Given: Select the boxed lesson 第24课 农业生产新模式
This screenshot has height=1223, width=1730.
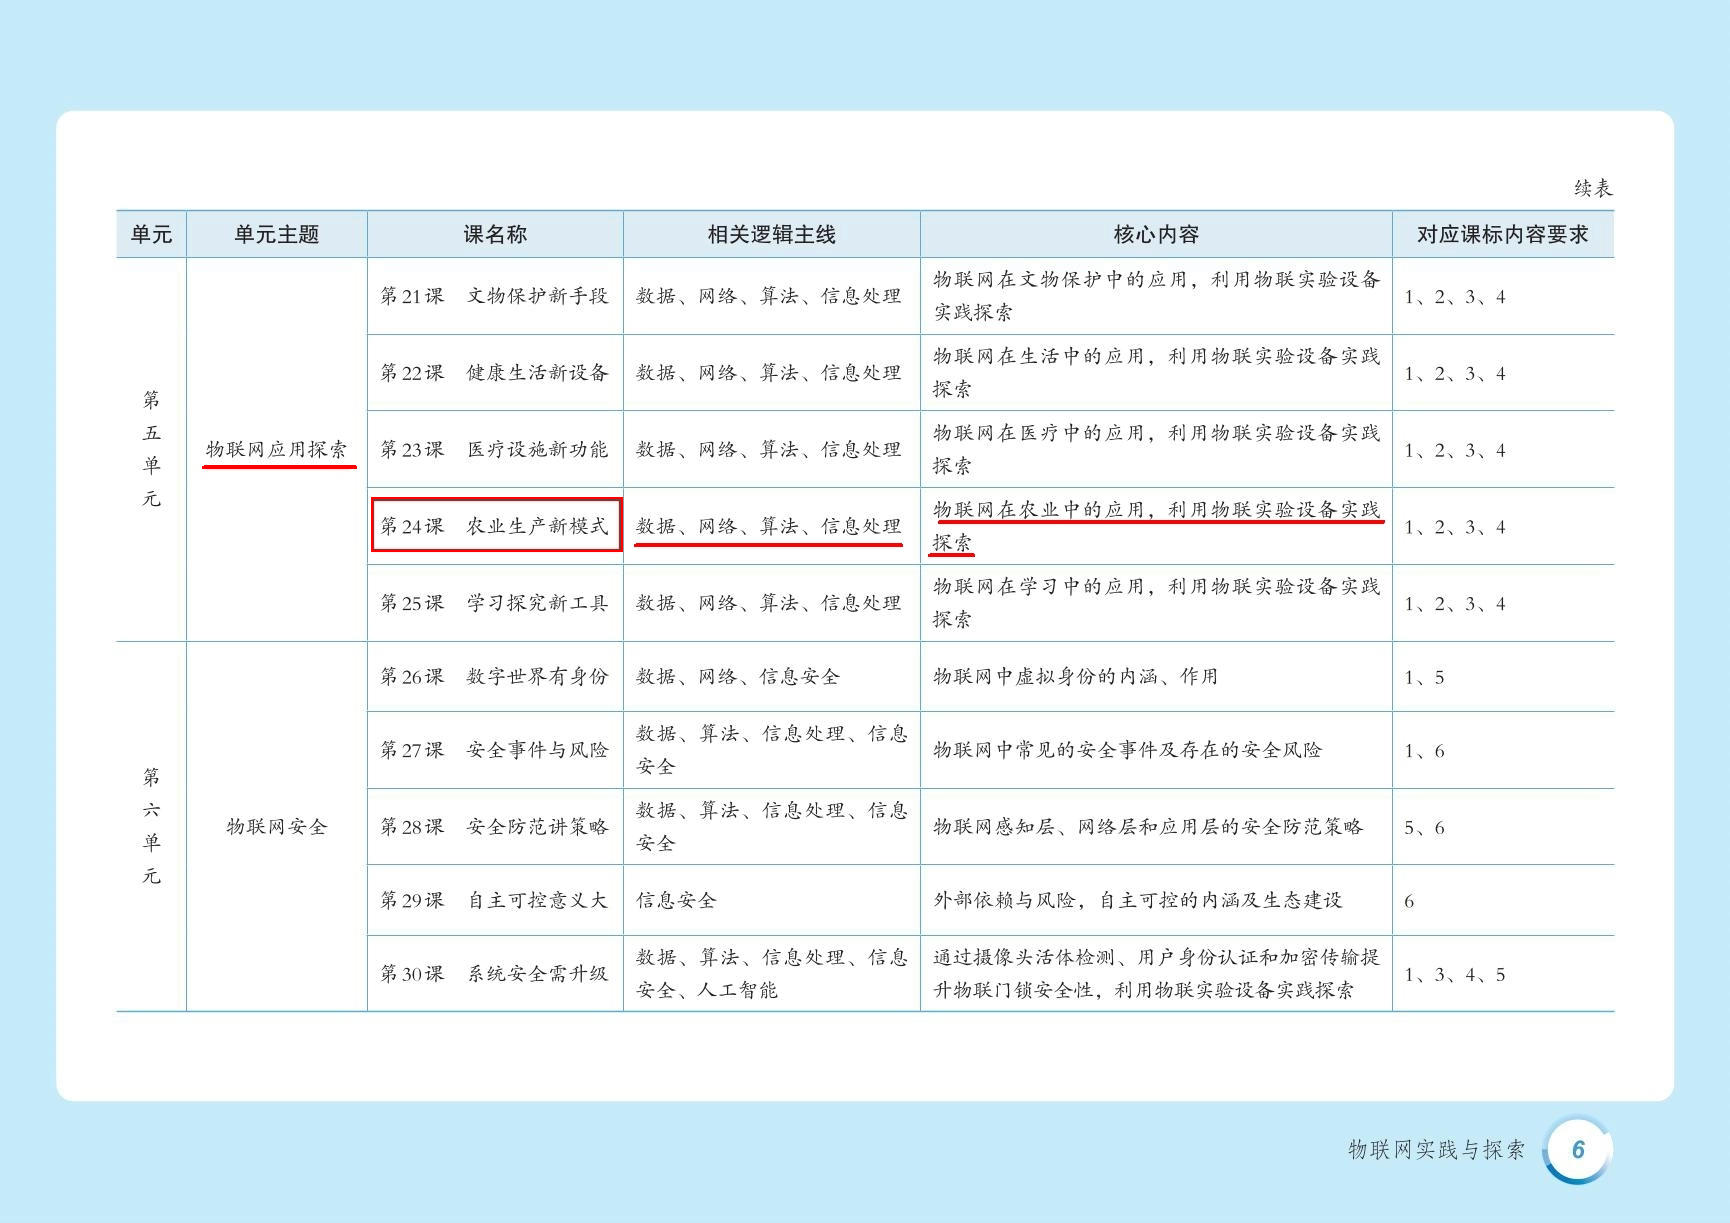Looking at the screenshot, I should click(495, 526).
